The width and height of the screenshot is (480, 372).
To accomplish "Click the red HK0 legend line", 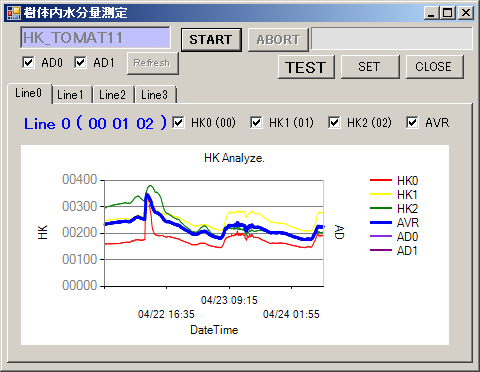I will [x=381, y=180].
